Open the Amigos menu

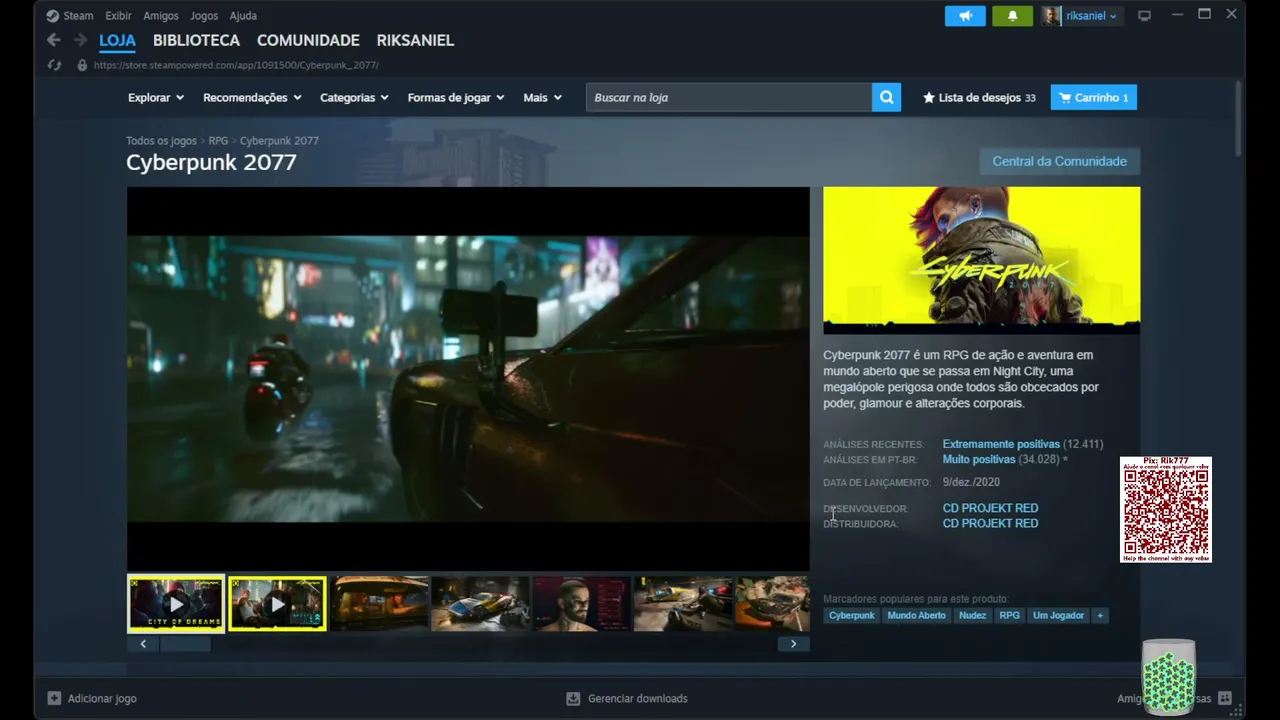(160, 15)
